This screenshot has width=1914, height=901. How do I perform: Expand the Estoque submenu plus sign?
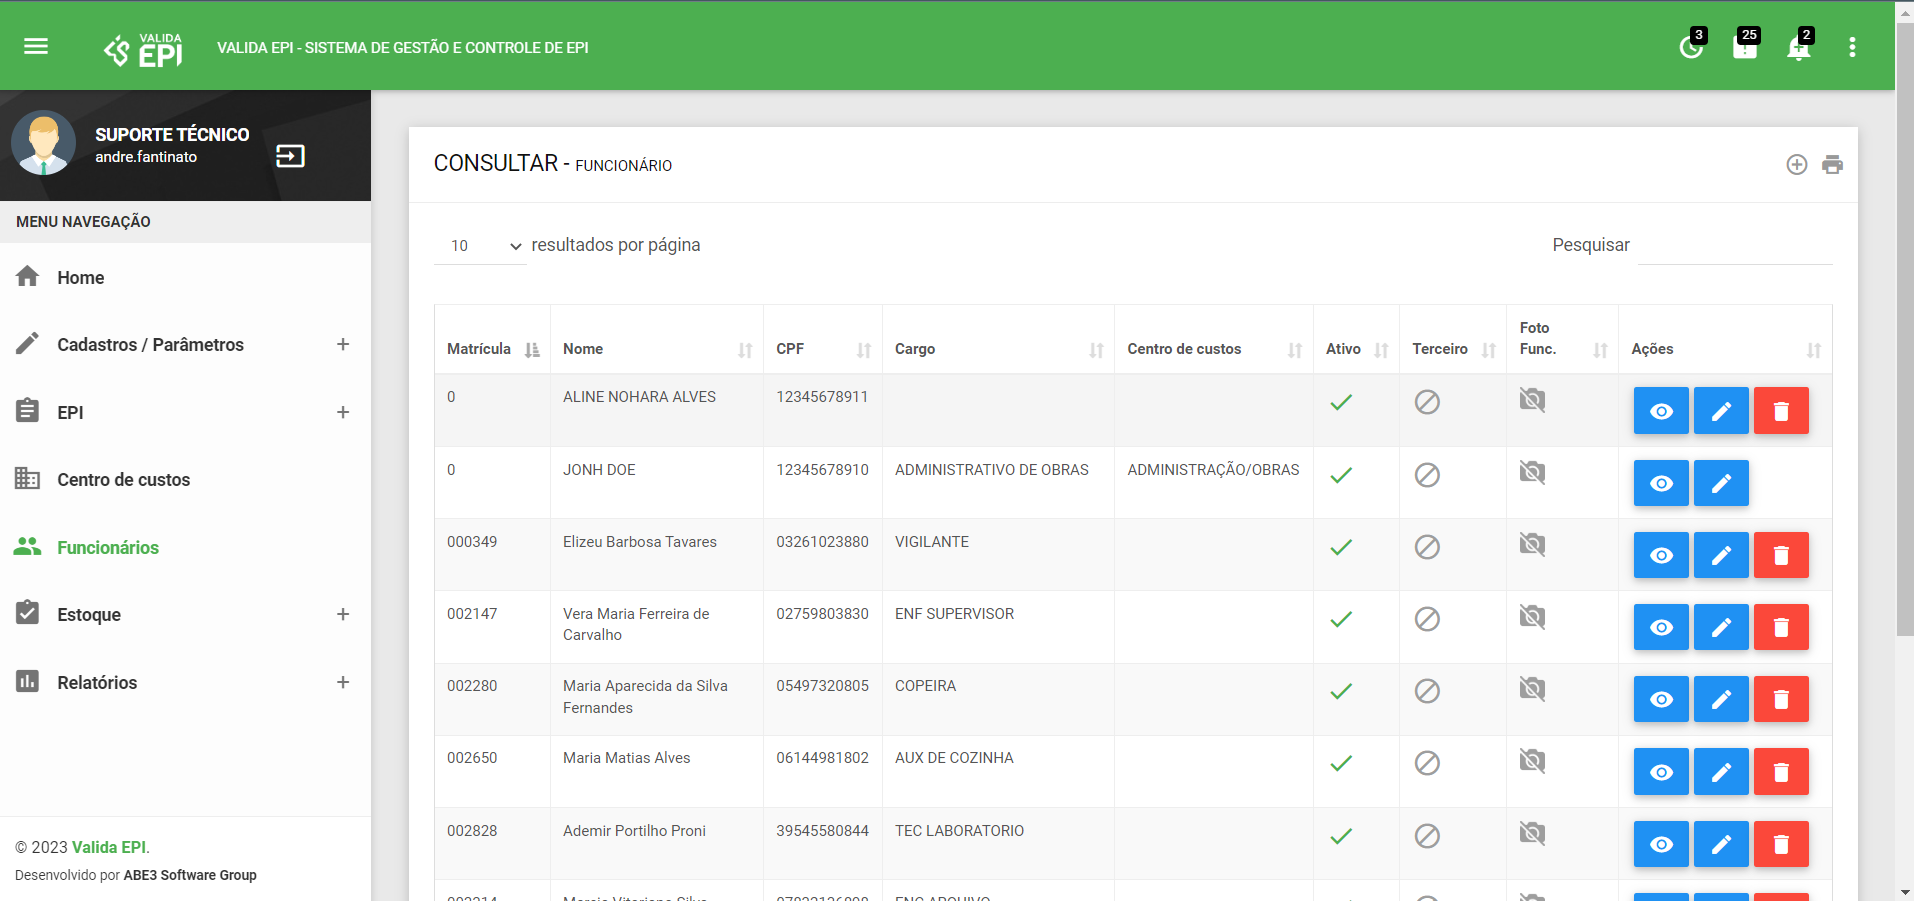coord(343,614)
